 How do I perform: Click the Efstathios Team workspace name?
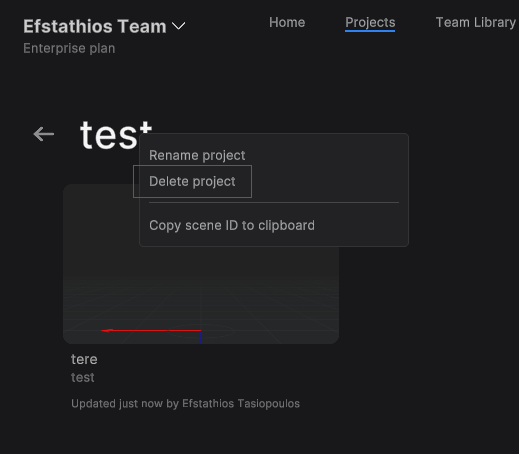(x=95, y=26)
